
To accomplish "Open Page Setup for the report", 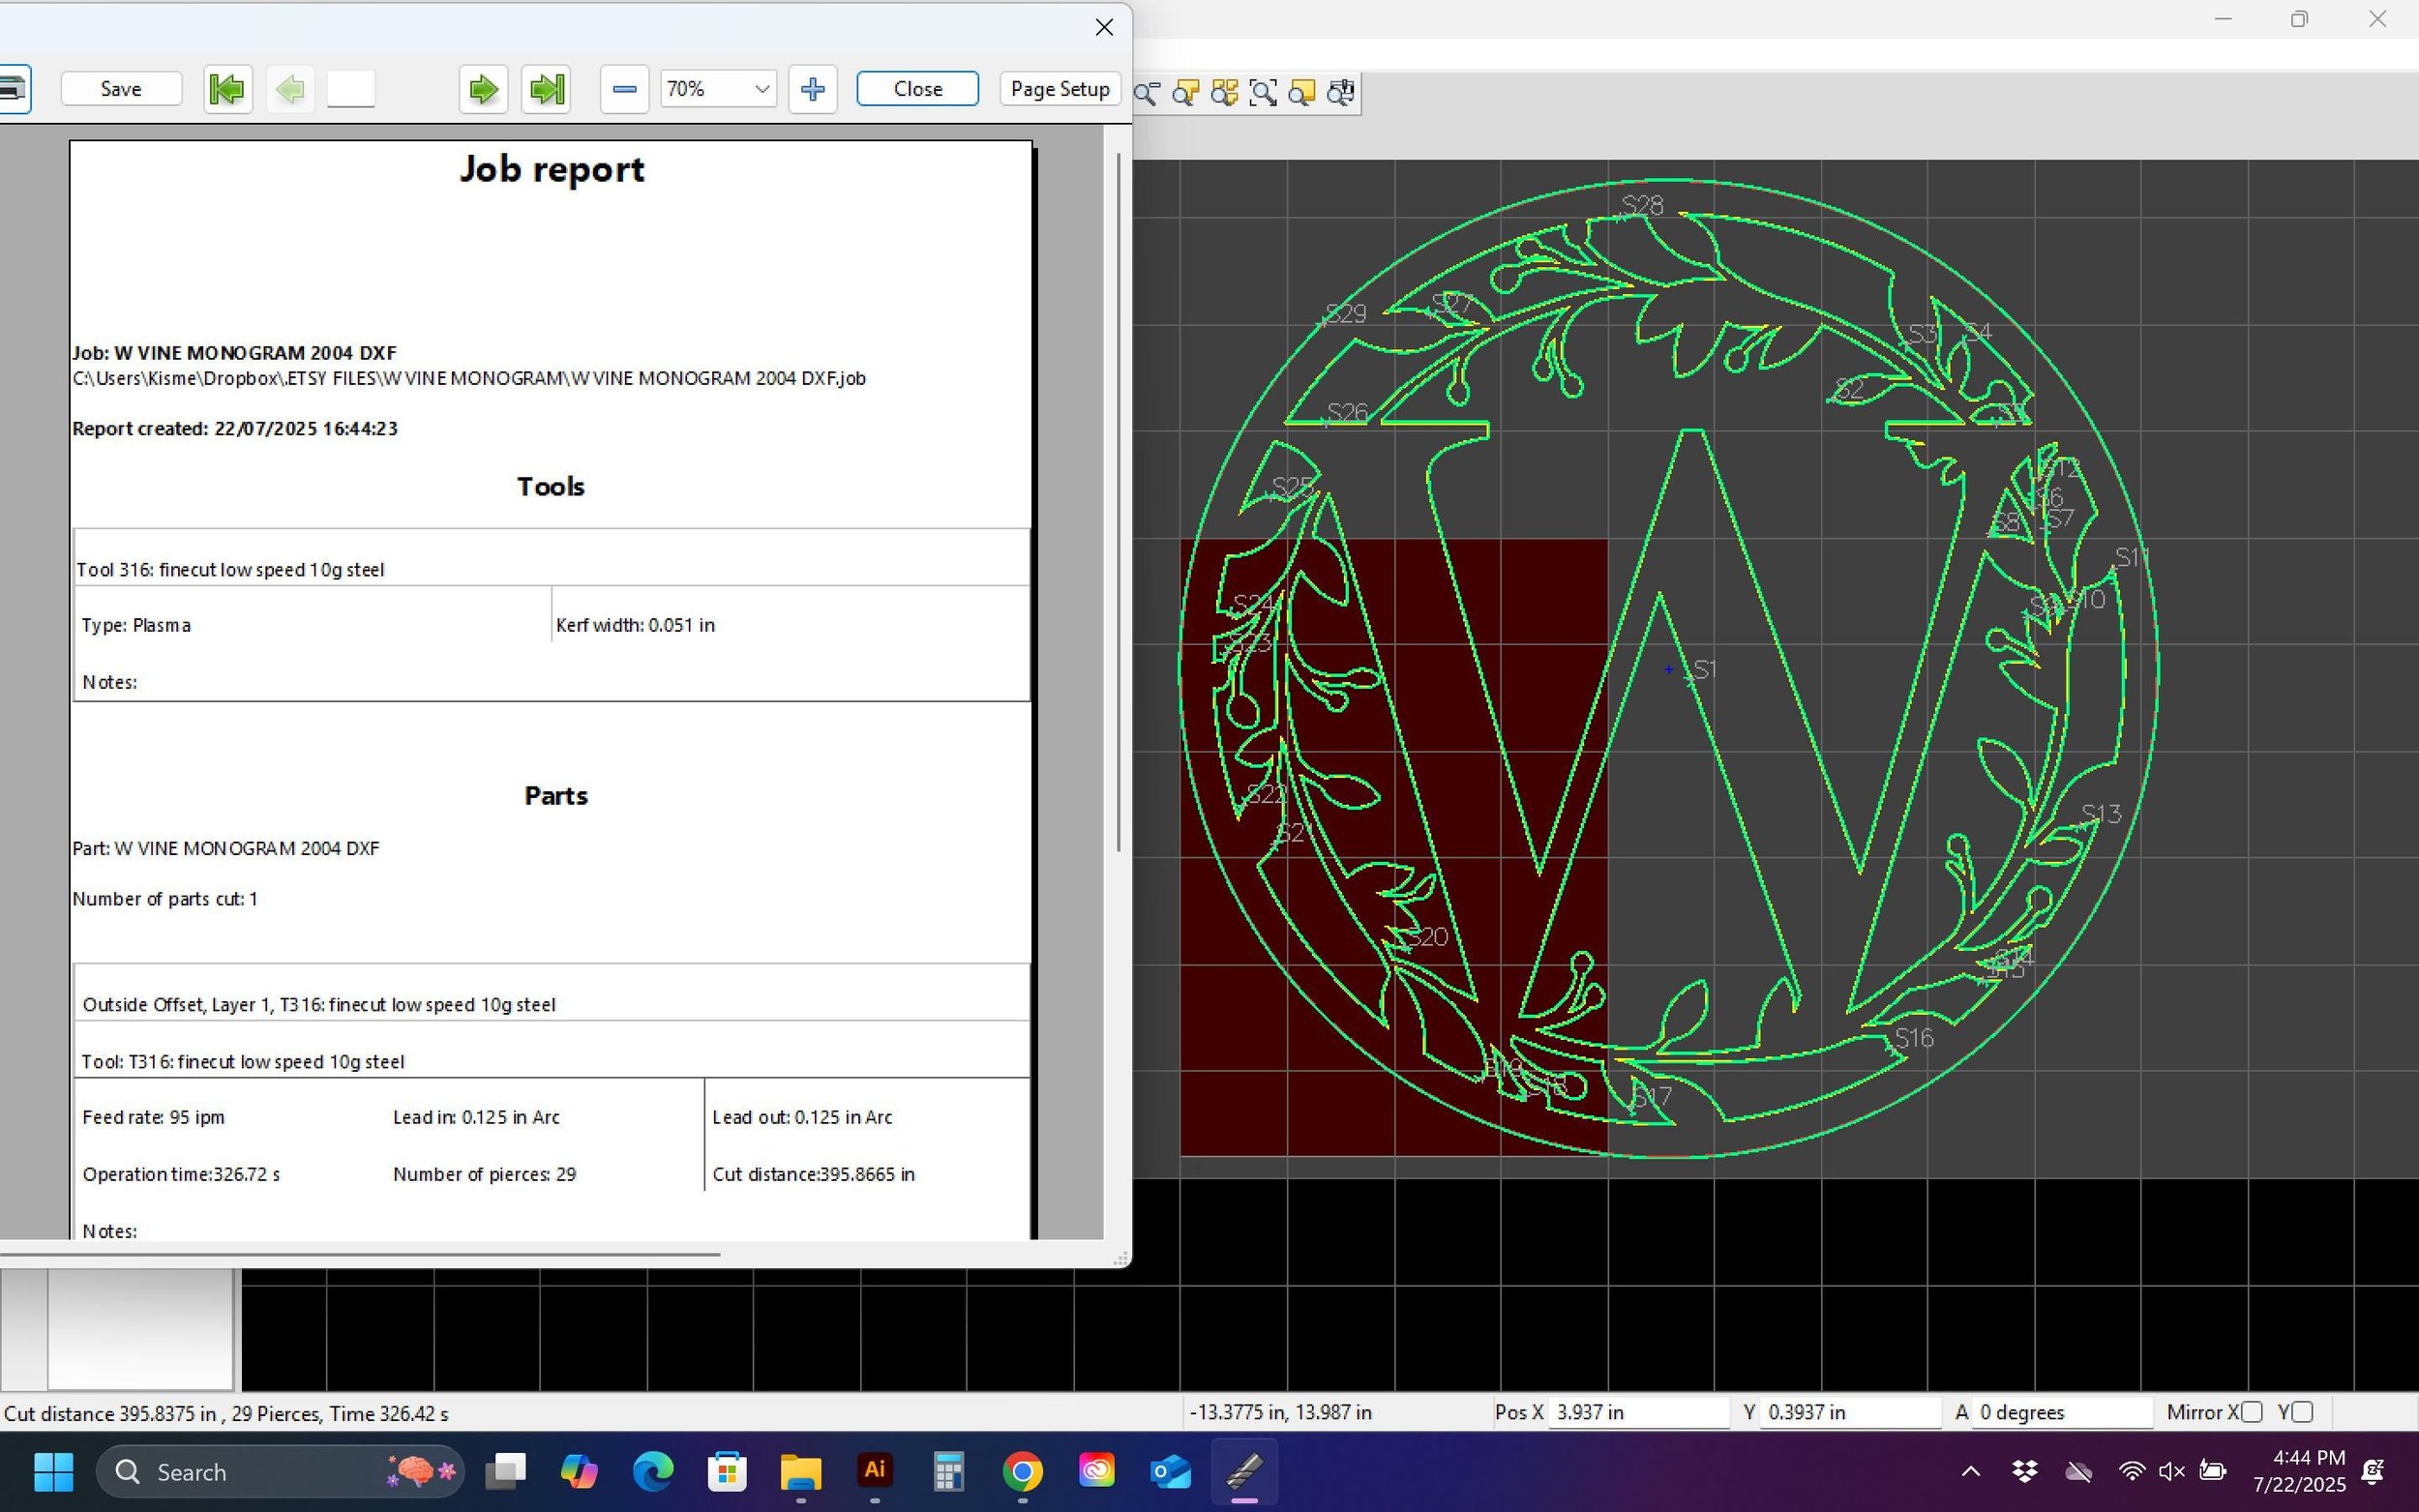I will (x=1059, y=89).
